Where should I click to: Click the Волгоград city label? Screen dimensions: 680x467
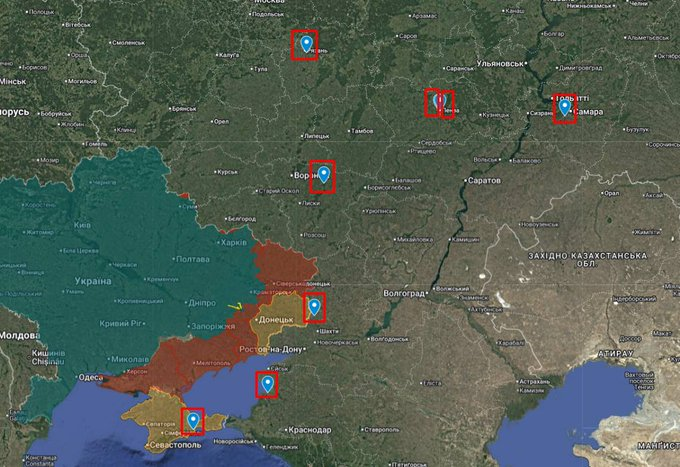[406, 294]
